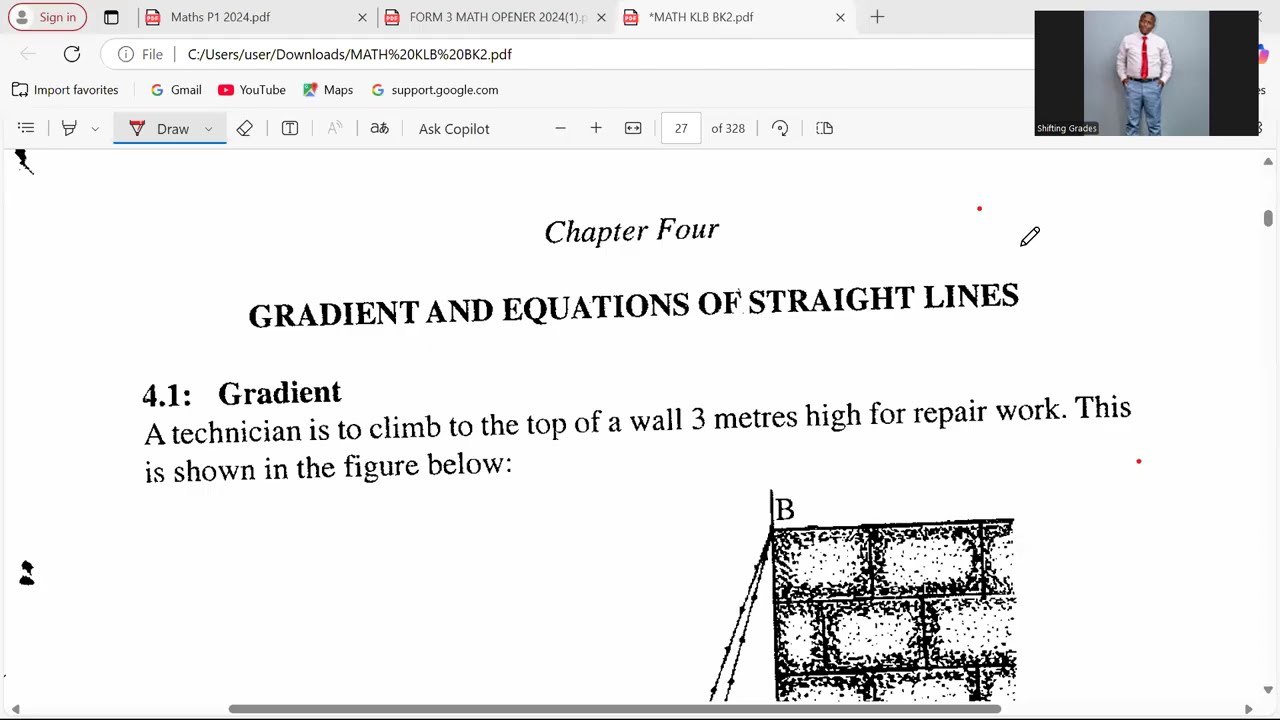
Task: Refresh the current page
Action: (x=72, y=54)
